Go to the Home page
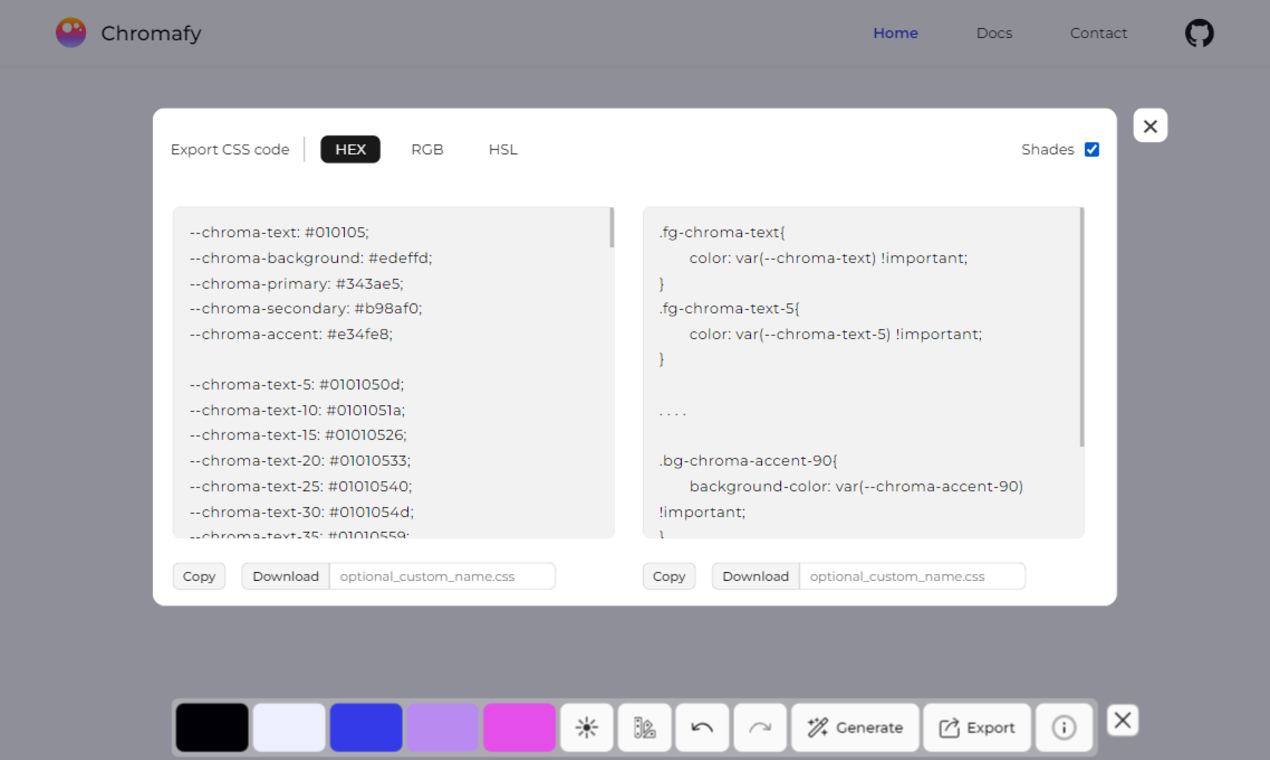Screen dimensions: 1270x760 click(895, 33)
